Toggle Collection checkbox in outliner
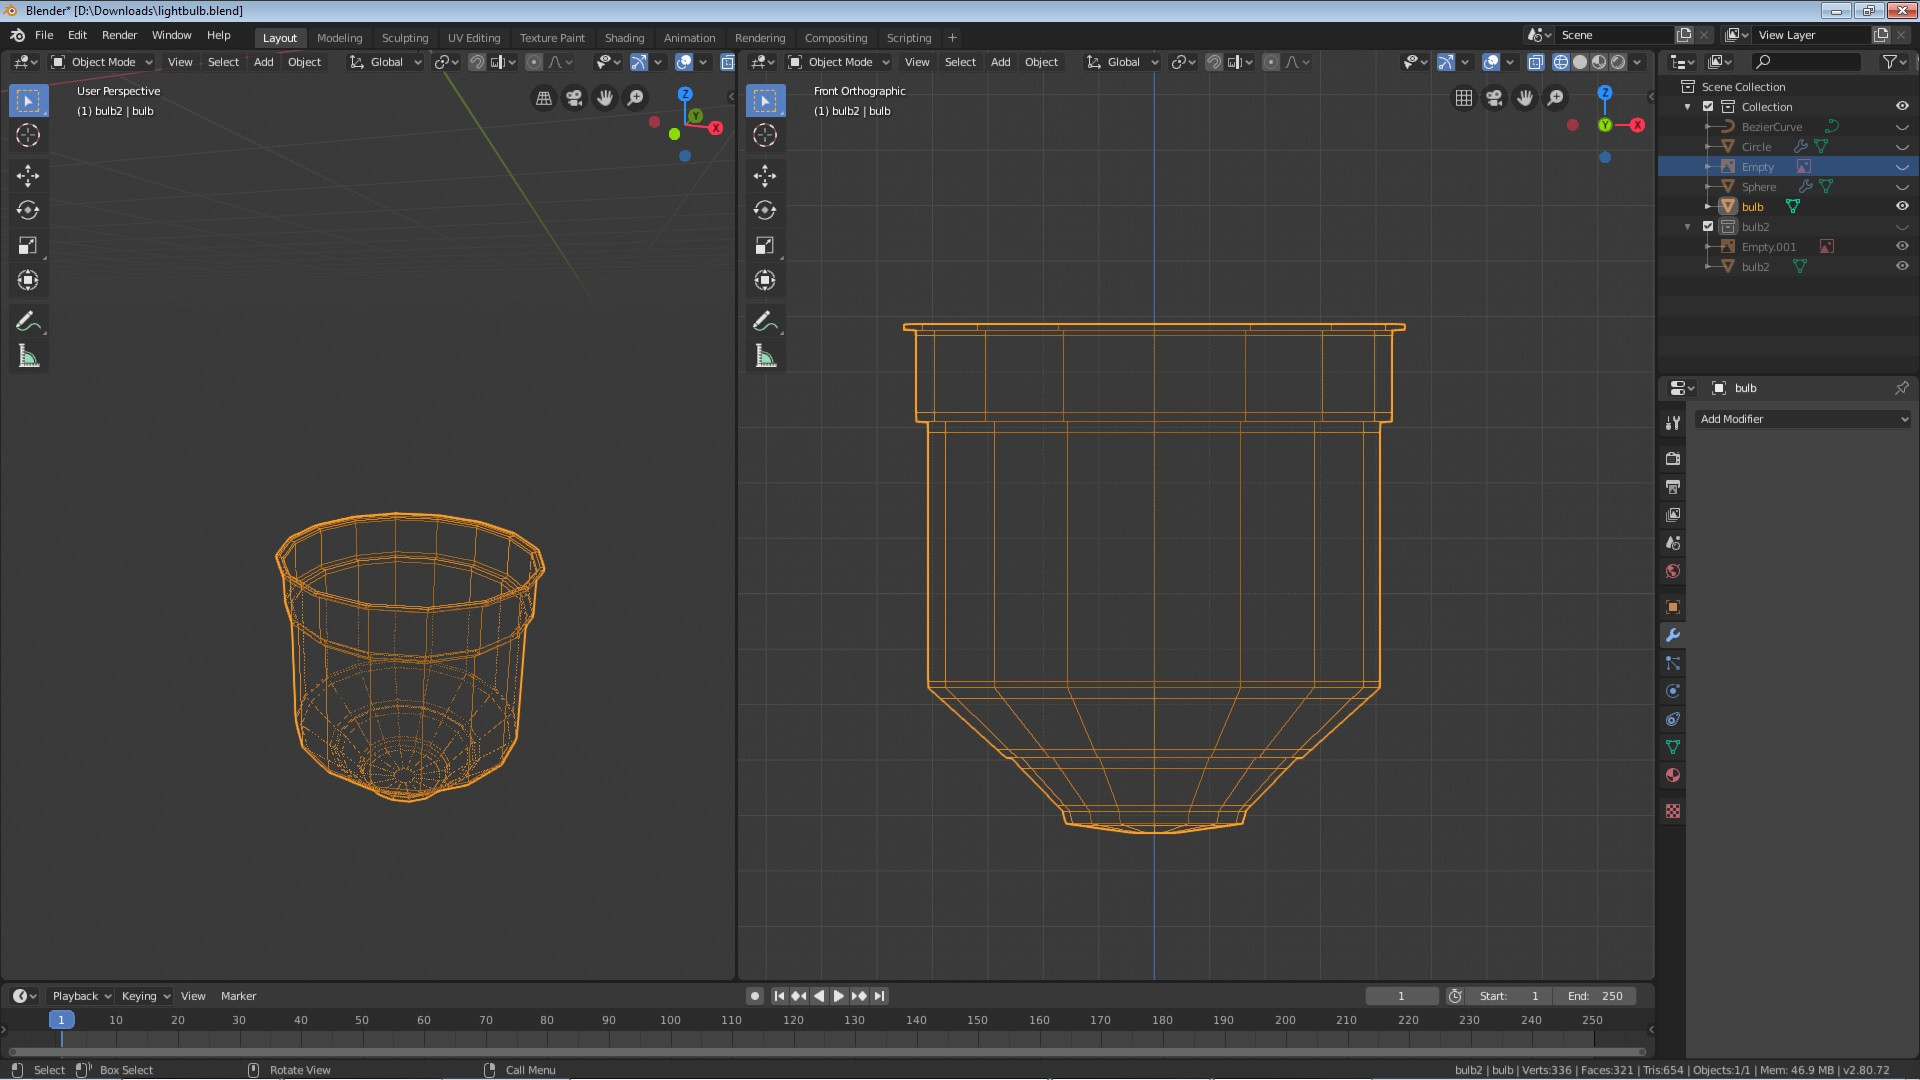 coord(1708,107)
